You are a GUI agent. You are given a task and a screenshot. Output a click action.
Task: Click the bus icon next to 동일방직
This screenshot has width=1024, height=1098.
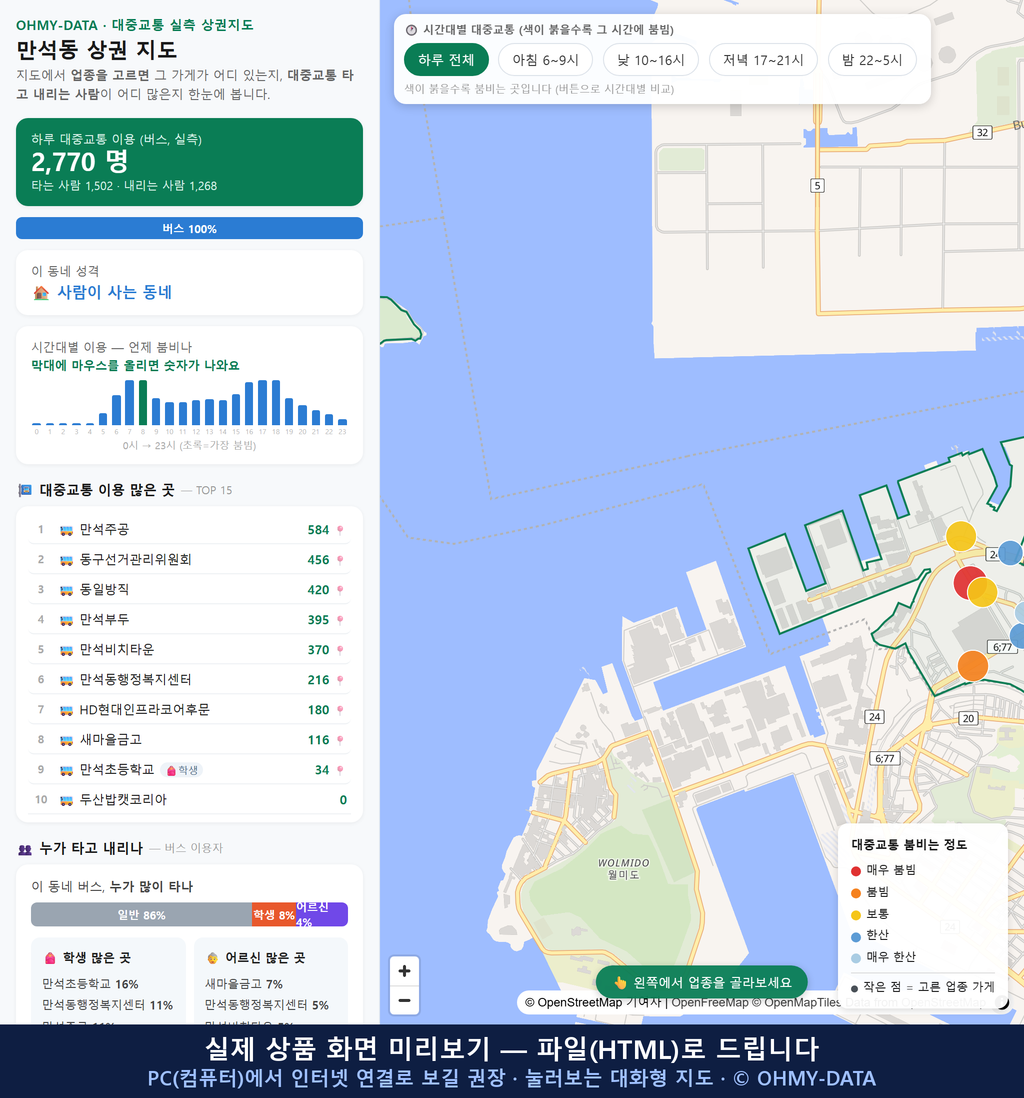tap(67, 590)
